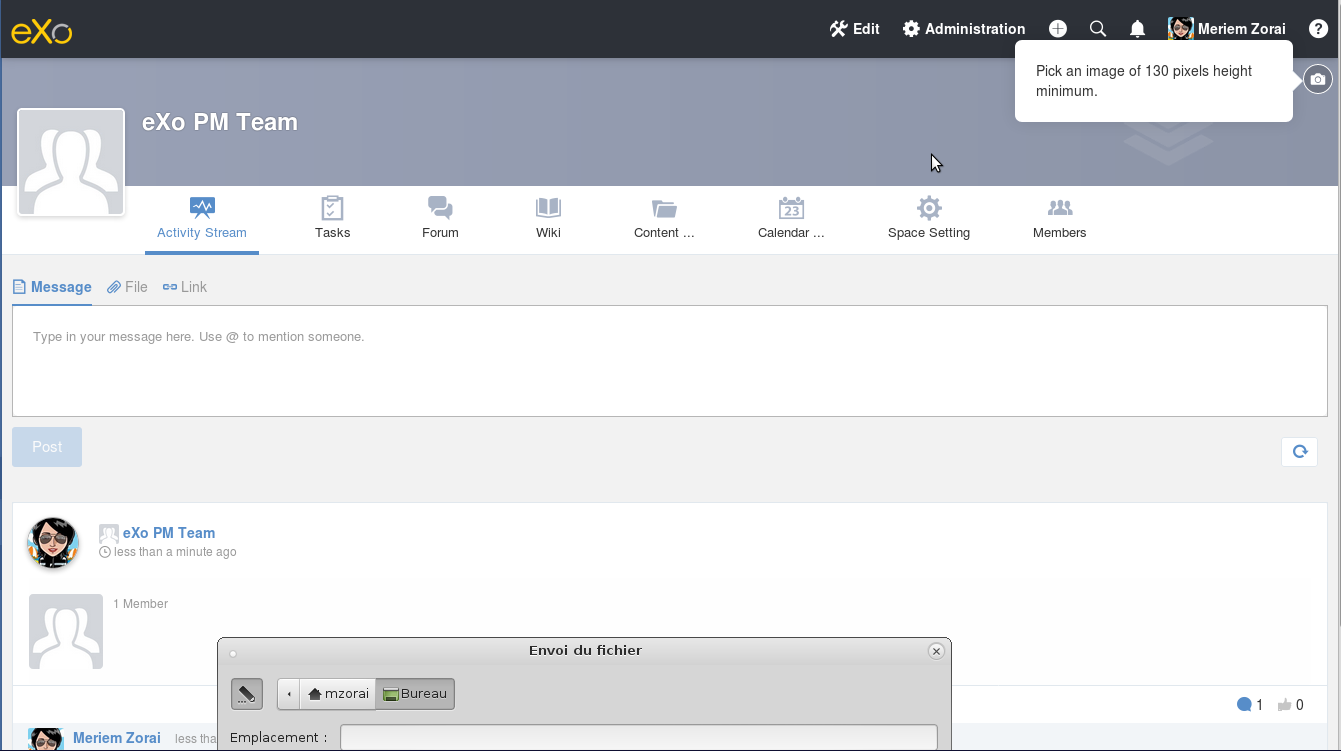Viewport: 1341px width, 751px height.
Task: Click into the message text area
Action: click(x=670, y=361)
